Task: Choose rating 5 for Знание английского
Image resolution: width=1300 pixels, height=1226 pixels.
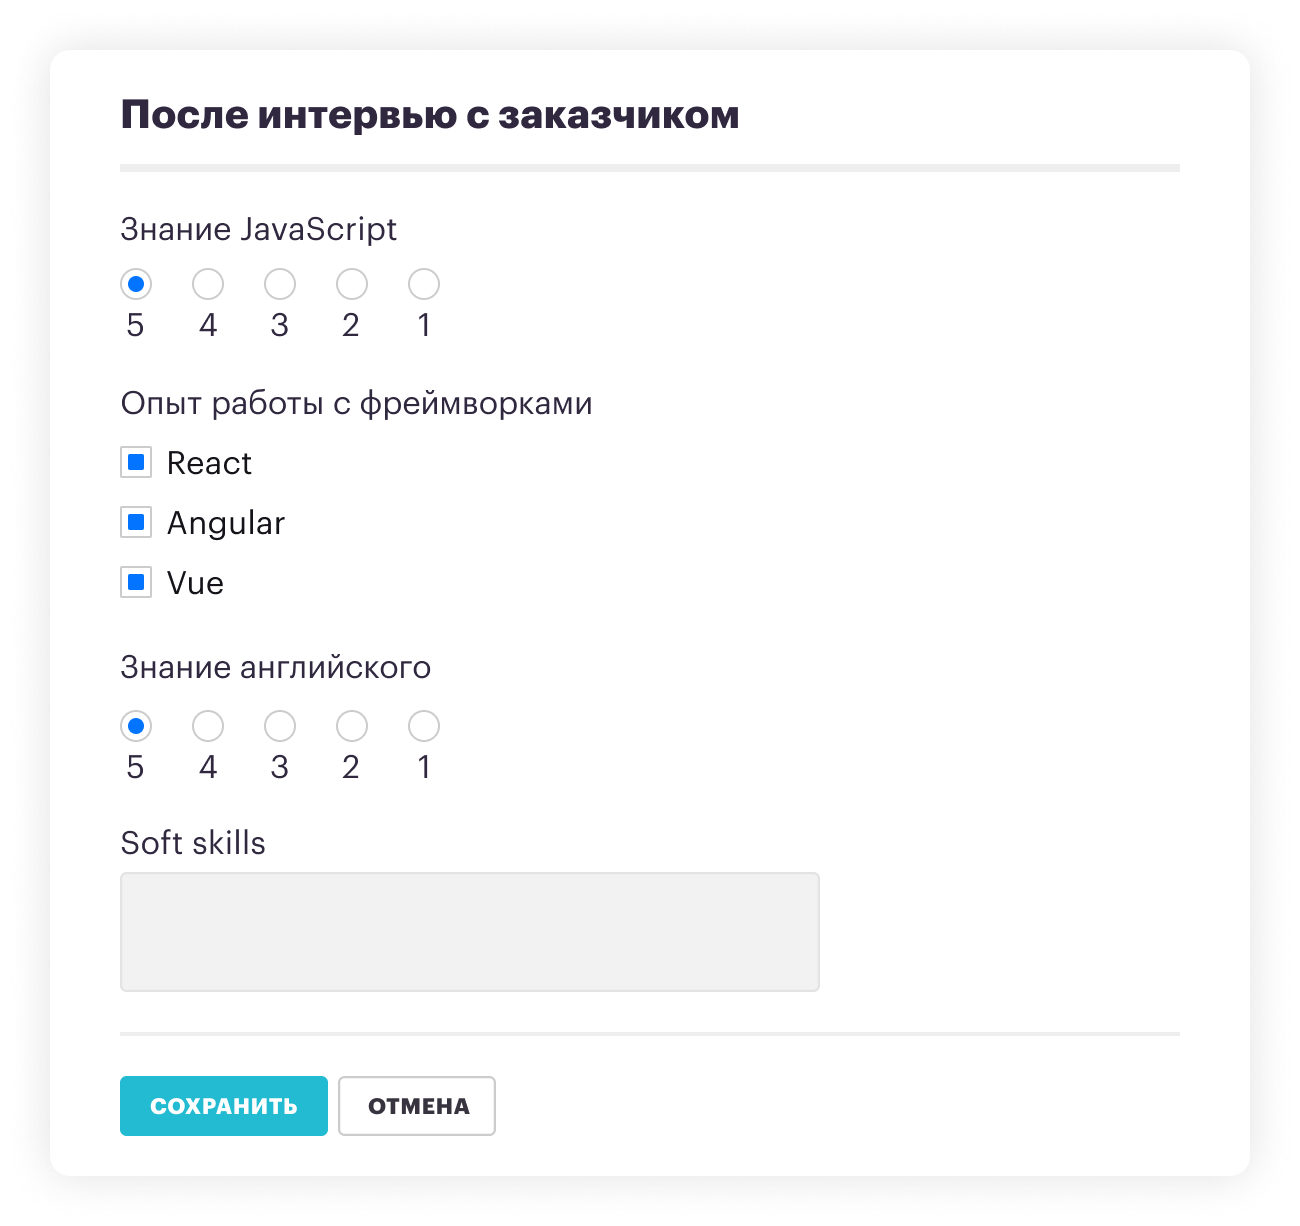Action: tap(136, 726)
